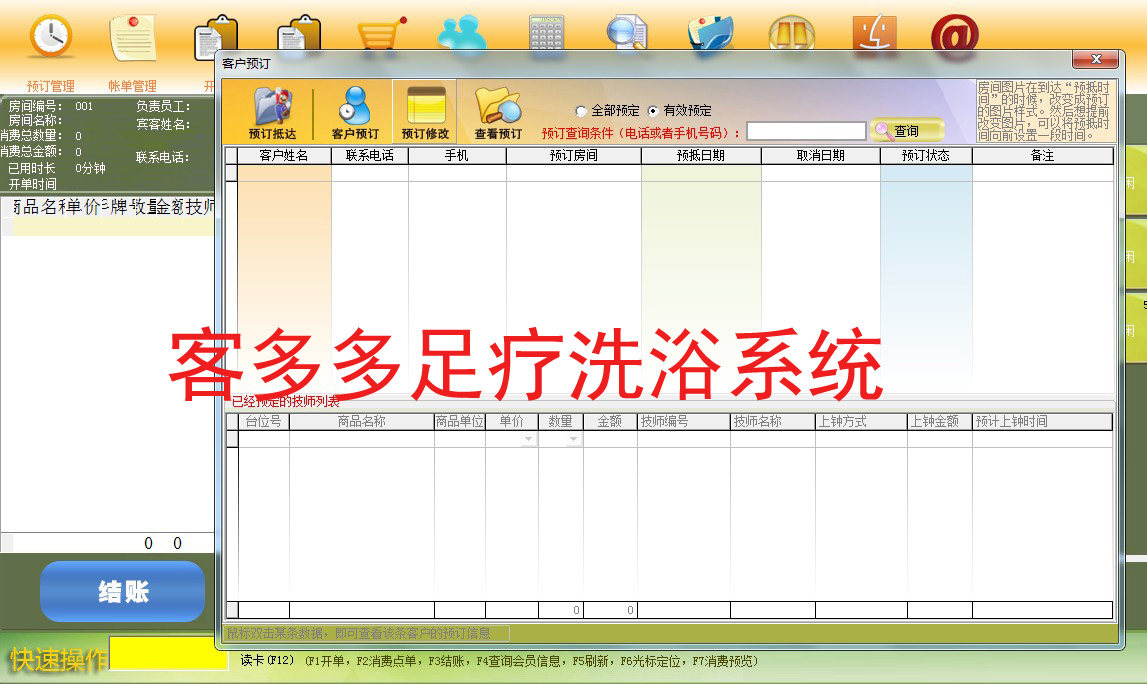Image resolution: width=1147 pixels, height=684 pixels.
Task: Click the 预订状态 column header
Action: coord(926,156)
